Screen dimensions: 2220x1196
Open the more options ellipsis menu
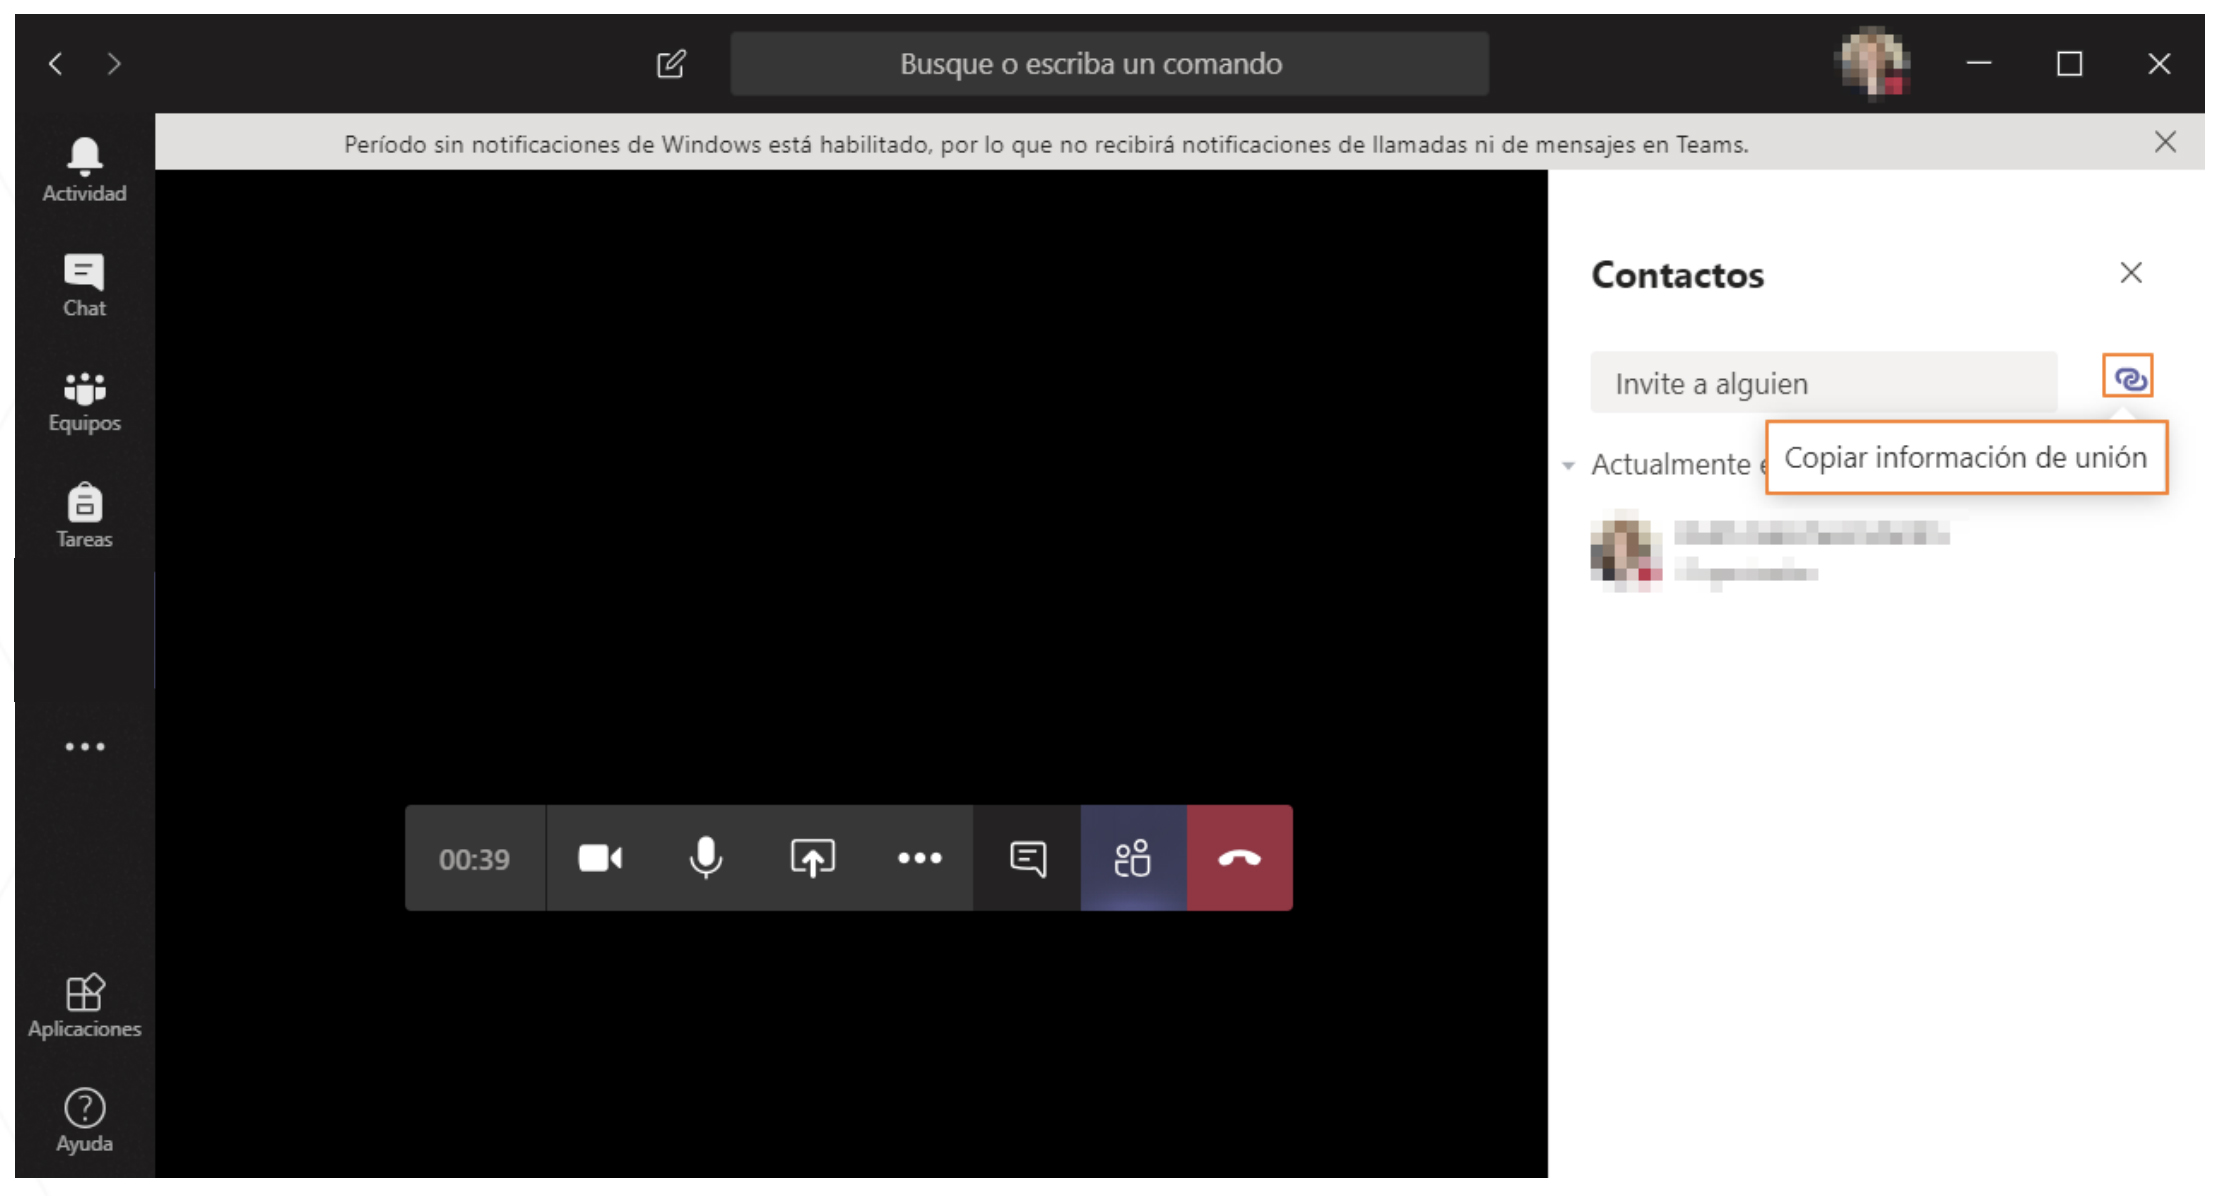[x=919, y=857]
